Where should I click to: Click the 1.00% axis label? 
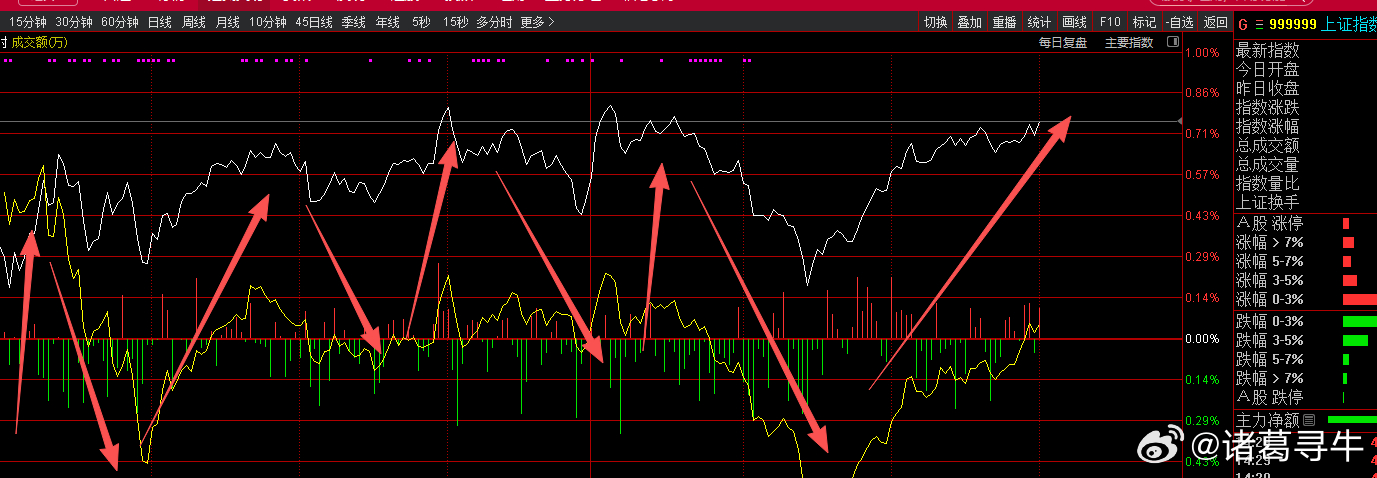pyautogui.click(x=1202, y=52)
